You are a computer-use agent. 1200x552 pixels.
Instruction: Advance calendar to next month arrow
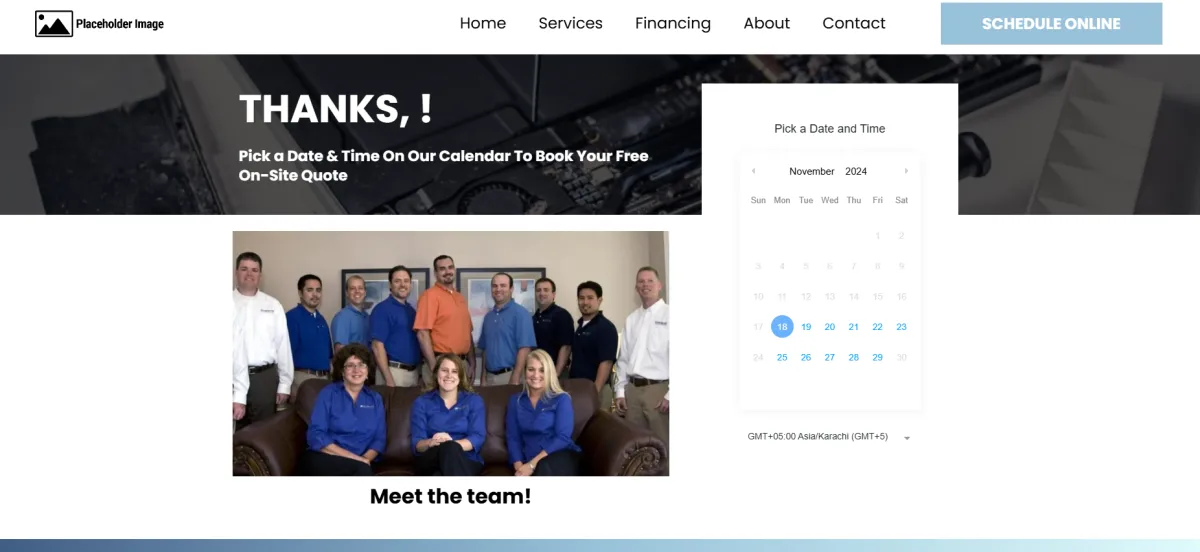[x=906, y=171]
